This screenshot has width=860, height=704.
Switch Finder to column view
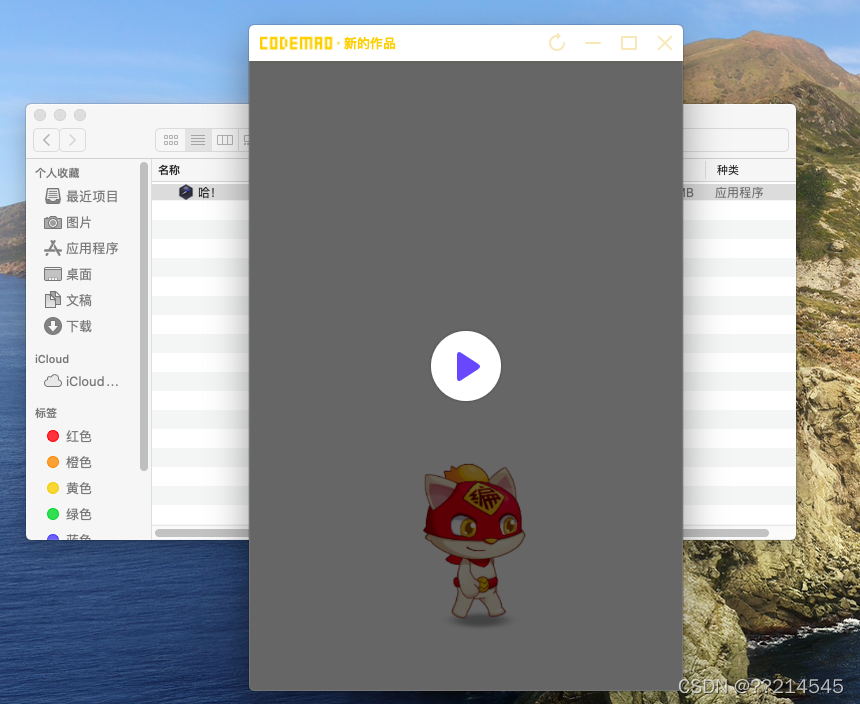click(x=225, y=140)
